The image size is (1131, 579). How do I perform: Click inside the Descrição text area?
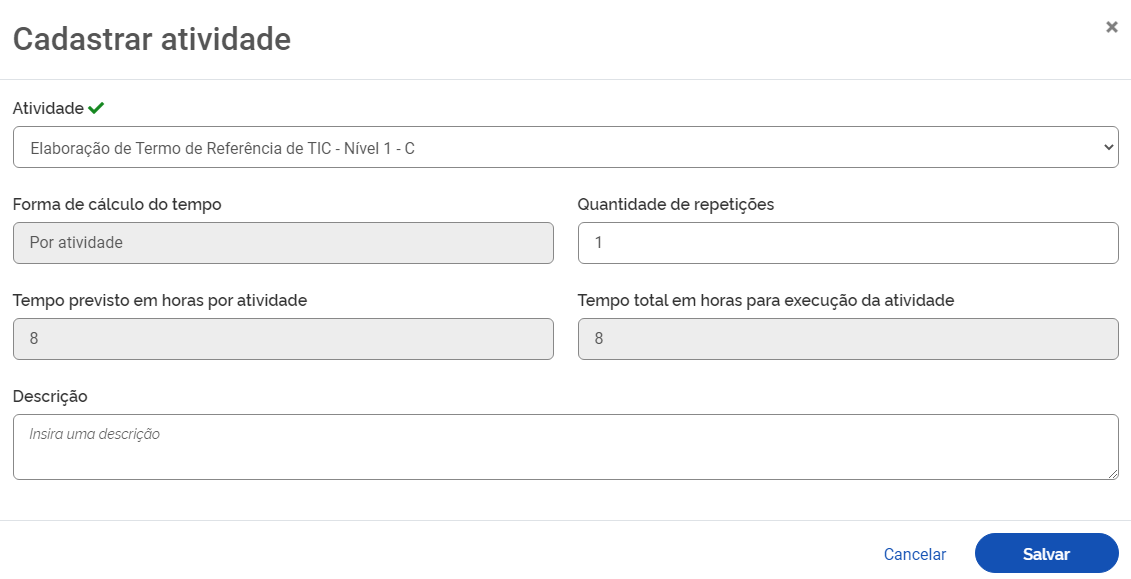[565, 447]
